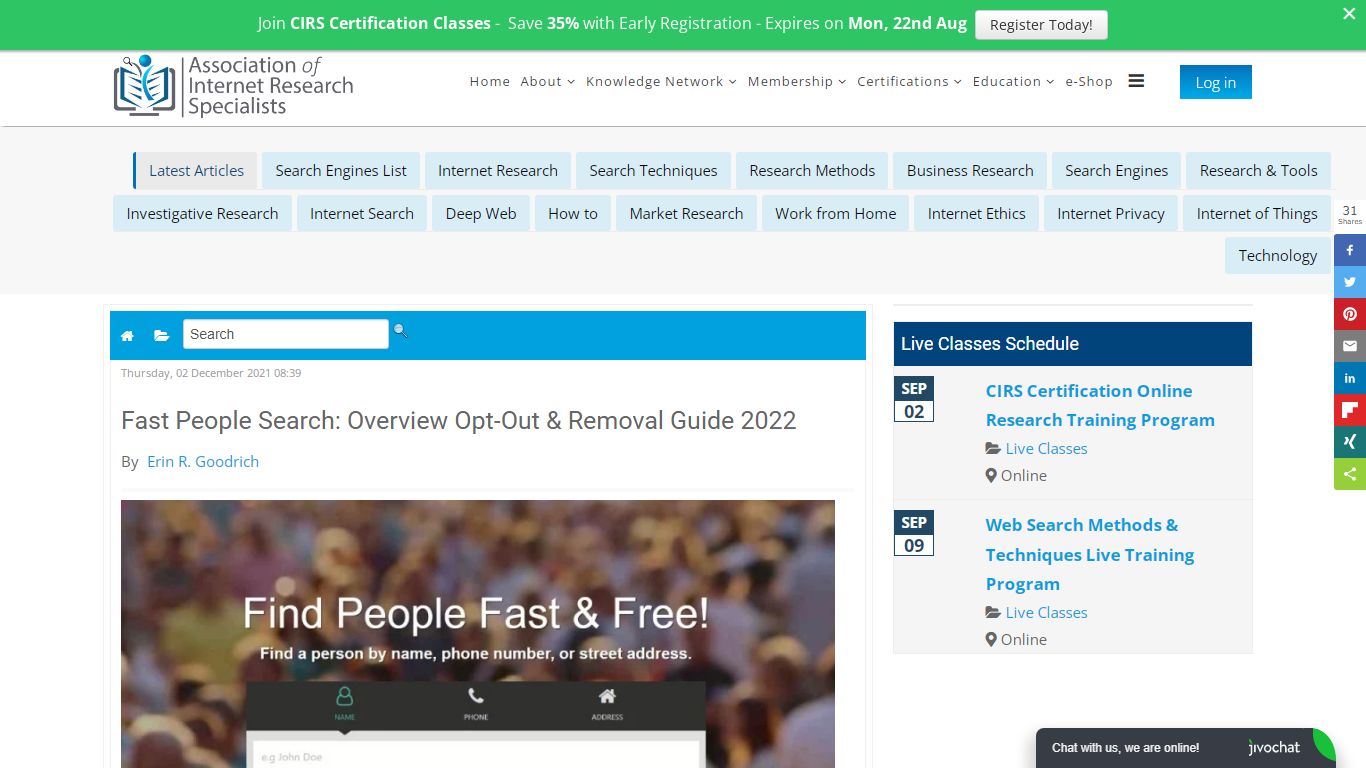The image size is (1366, 768).
Task: Open the Internet of Things category
Action: click(x=1257, y=213)
